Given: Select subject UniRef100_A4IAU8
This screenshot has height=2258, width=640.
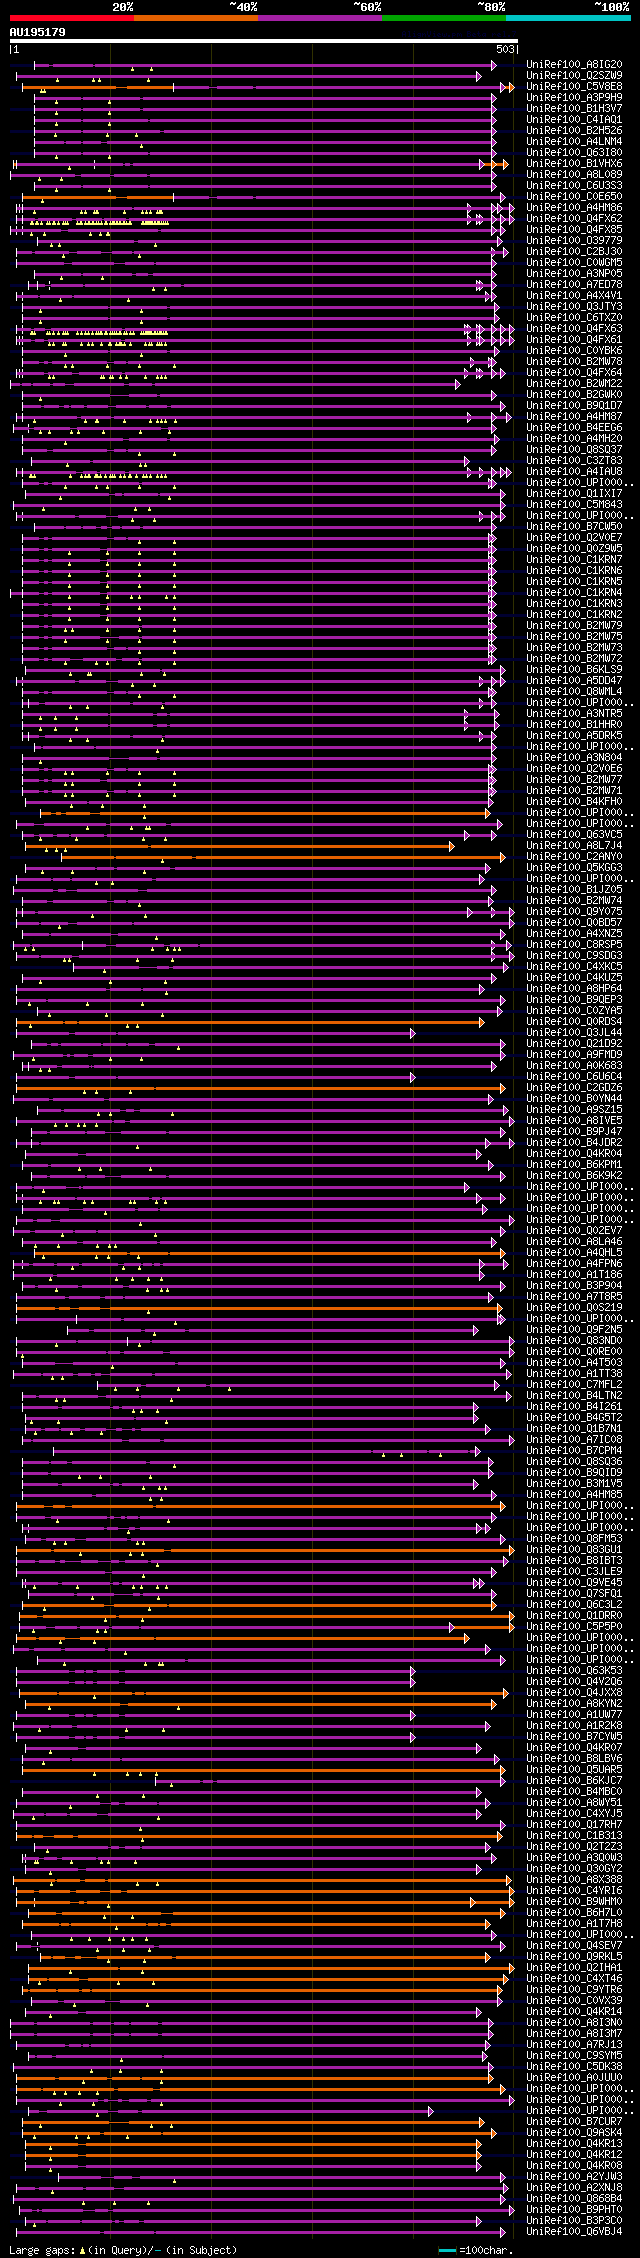Looking at the screenshot, I should (x=574, y=471).
